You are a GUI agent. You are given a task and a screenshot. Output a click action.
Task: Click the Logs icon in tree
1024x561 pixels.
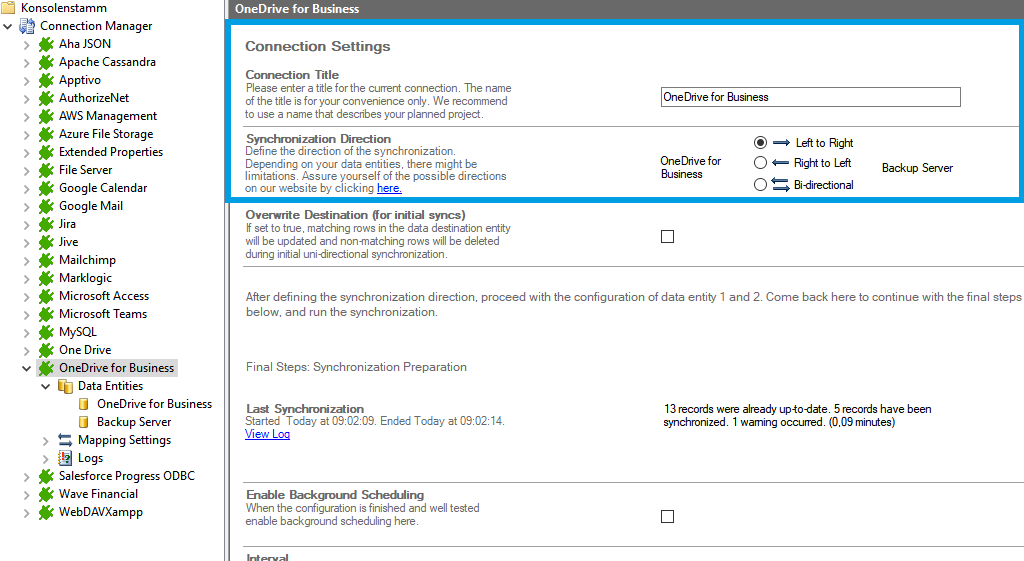point(65,458)
